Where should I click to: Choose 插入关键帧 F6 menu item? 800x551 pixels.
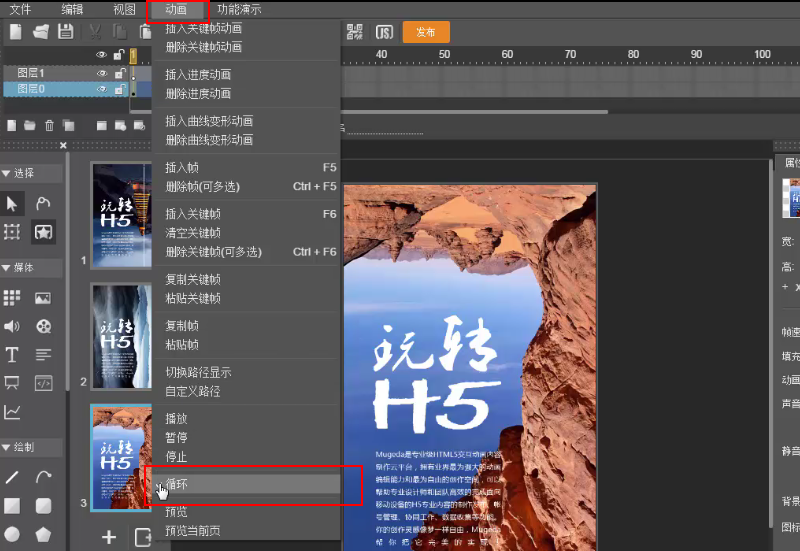[x=246, y=214]
